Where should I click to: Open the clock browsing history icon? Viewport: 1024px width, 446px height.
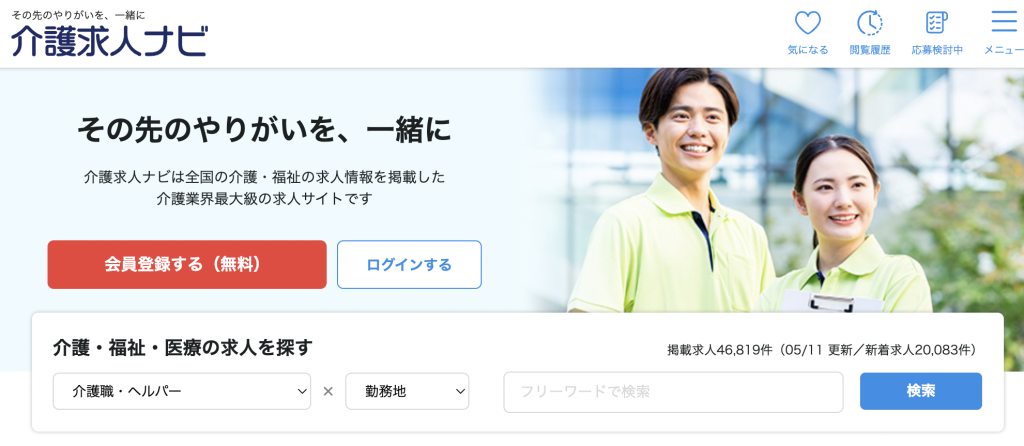pyautogui.click(x=870, y=24)
